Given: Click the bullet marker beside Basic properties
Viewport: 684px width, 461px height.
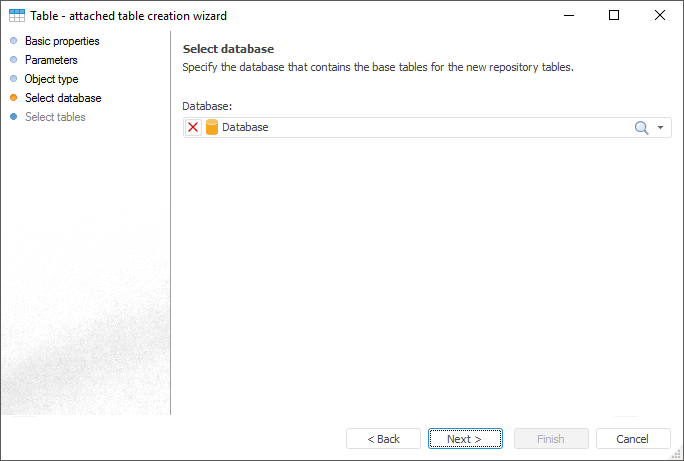Looking at the screenshot, I should [x=13, y=41].
